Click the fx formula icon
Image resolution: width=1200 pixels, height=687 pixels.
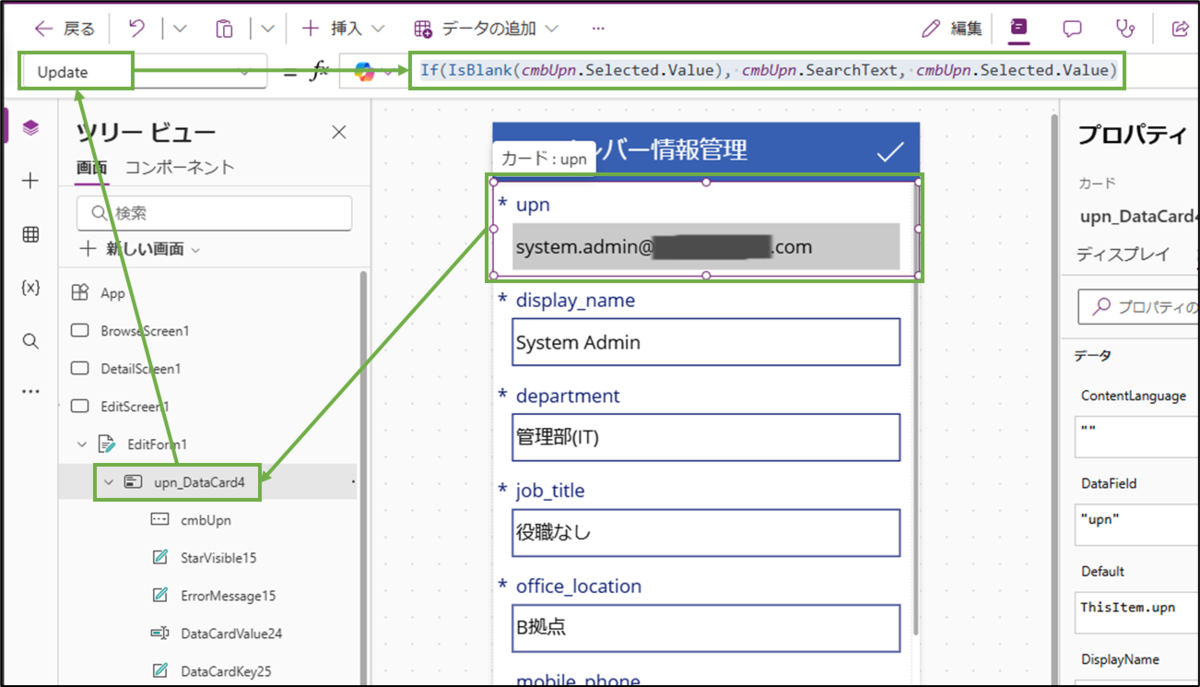tap(319, 72)
